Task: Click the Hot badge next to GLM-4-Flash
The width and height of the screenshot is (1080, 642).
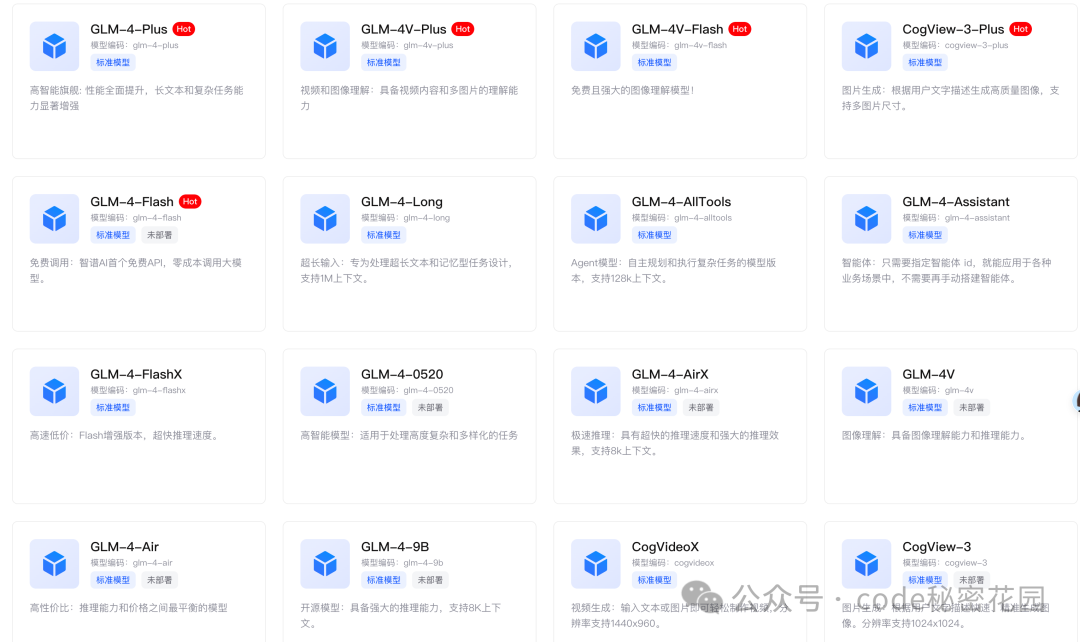Action: point(190,201)
